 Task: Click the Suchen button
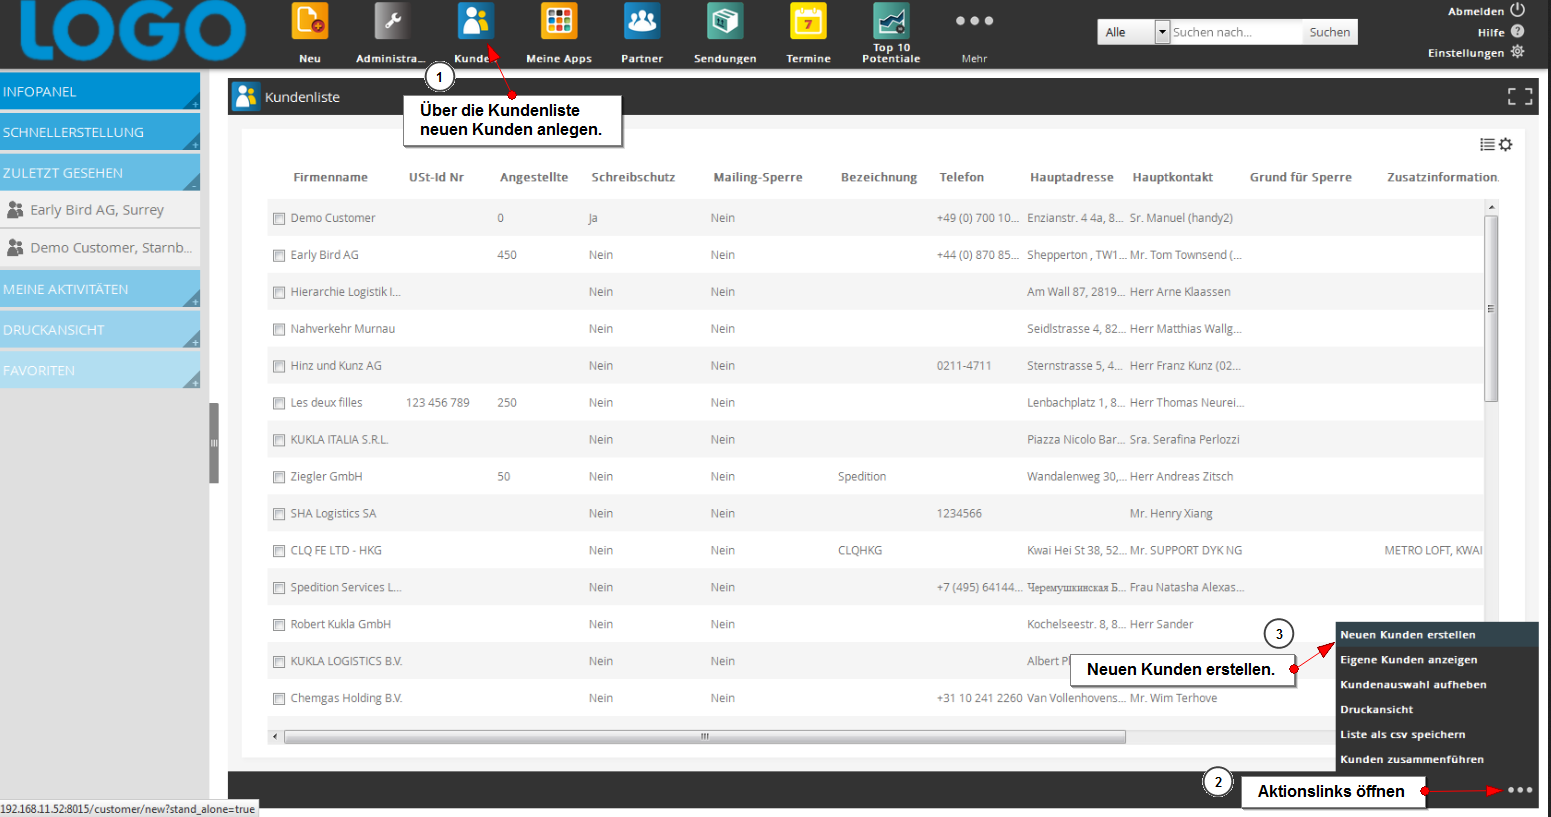coord(1329,32)
